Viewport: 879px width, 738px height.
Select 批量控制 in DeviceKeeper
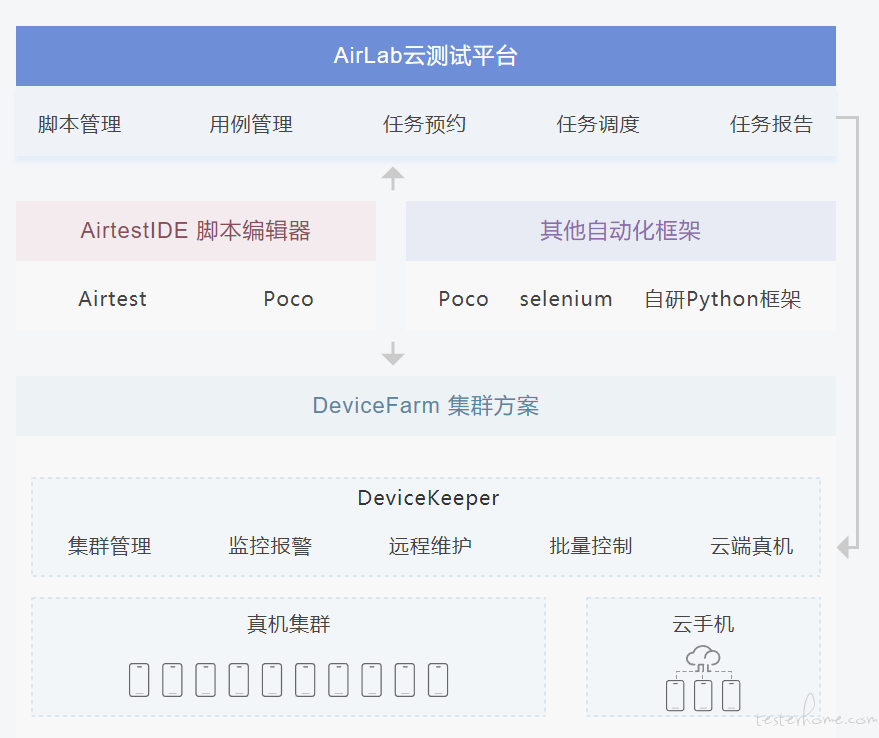coord(591,546)
